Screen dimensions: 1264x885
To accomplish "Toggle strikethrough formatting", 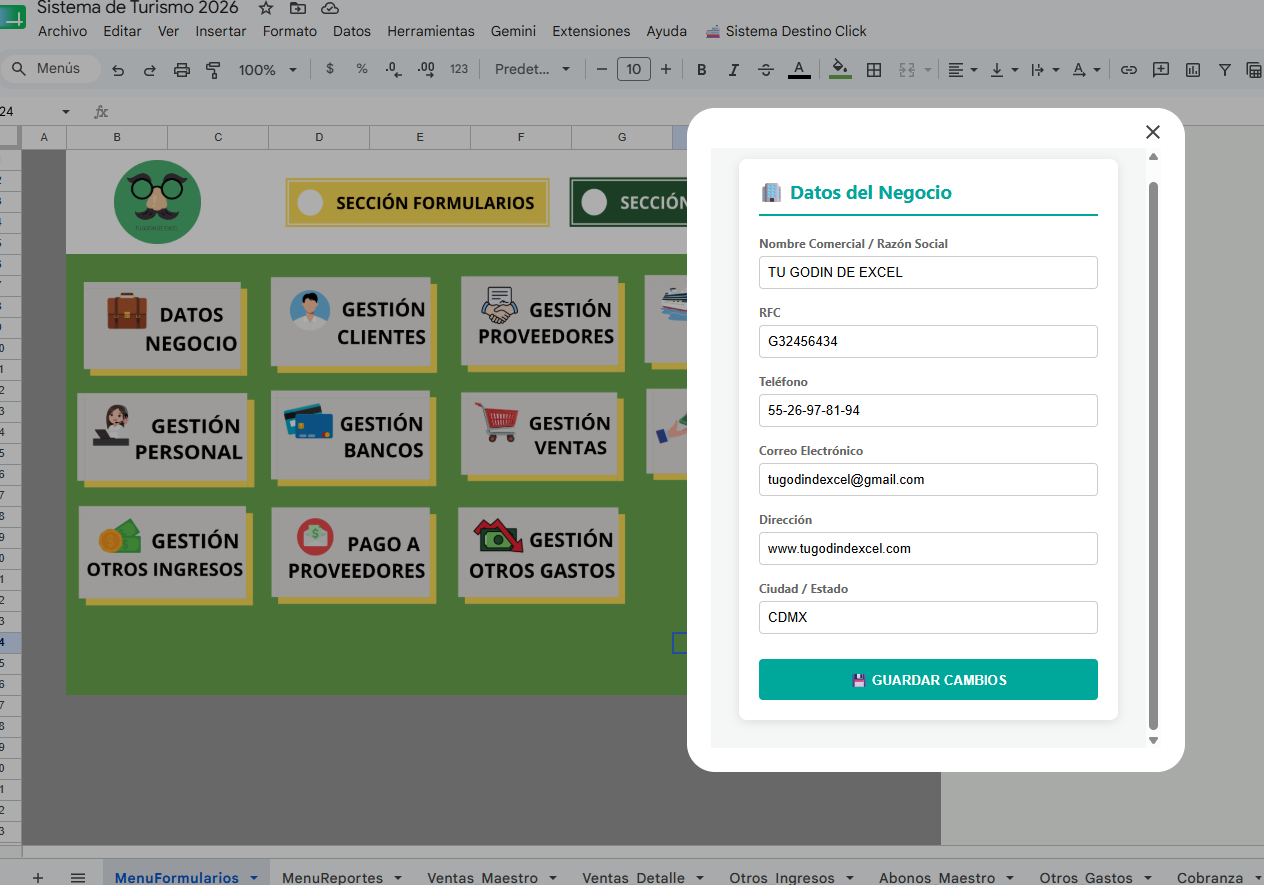I will coord(766,70).
